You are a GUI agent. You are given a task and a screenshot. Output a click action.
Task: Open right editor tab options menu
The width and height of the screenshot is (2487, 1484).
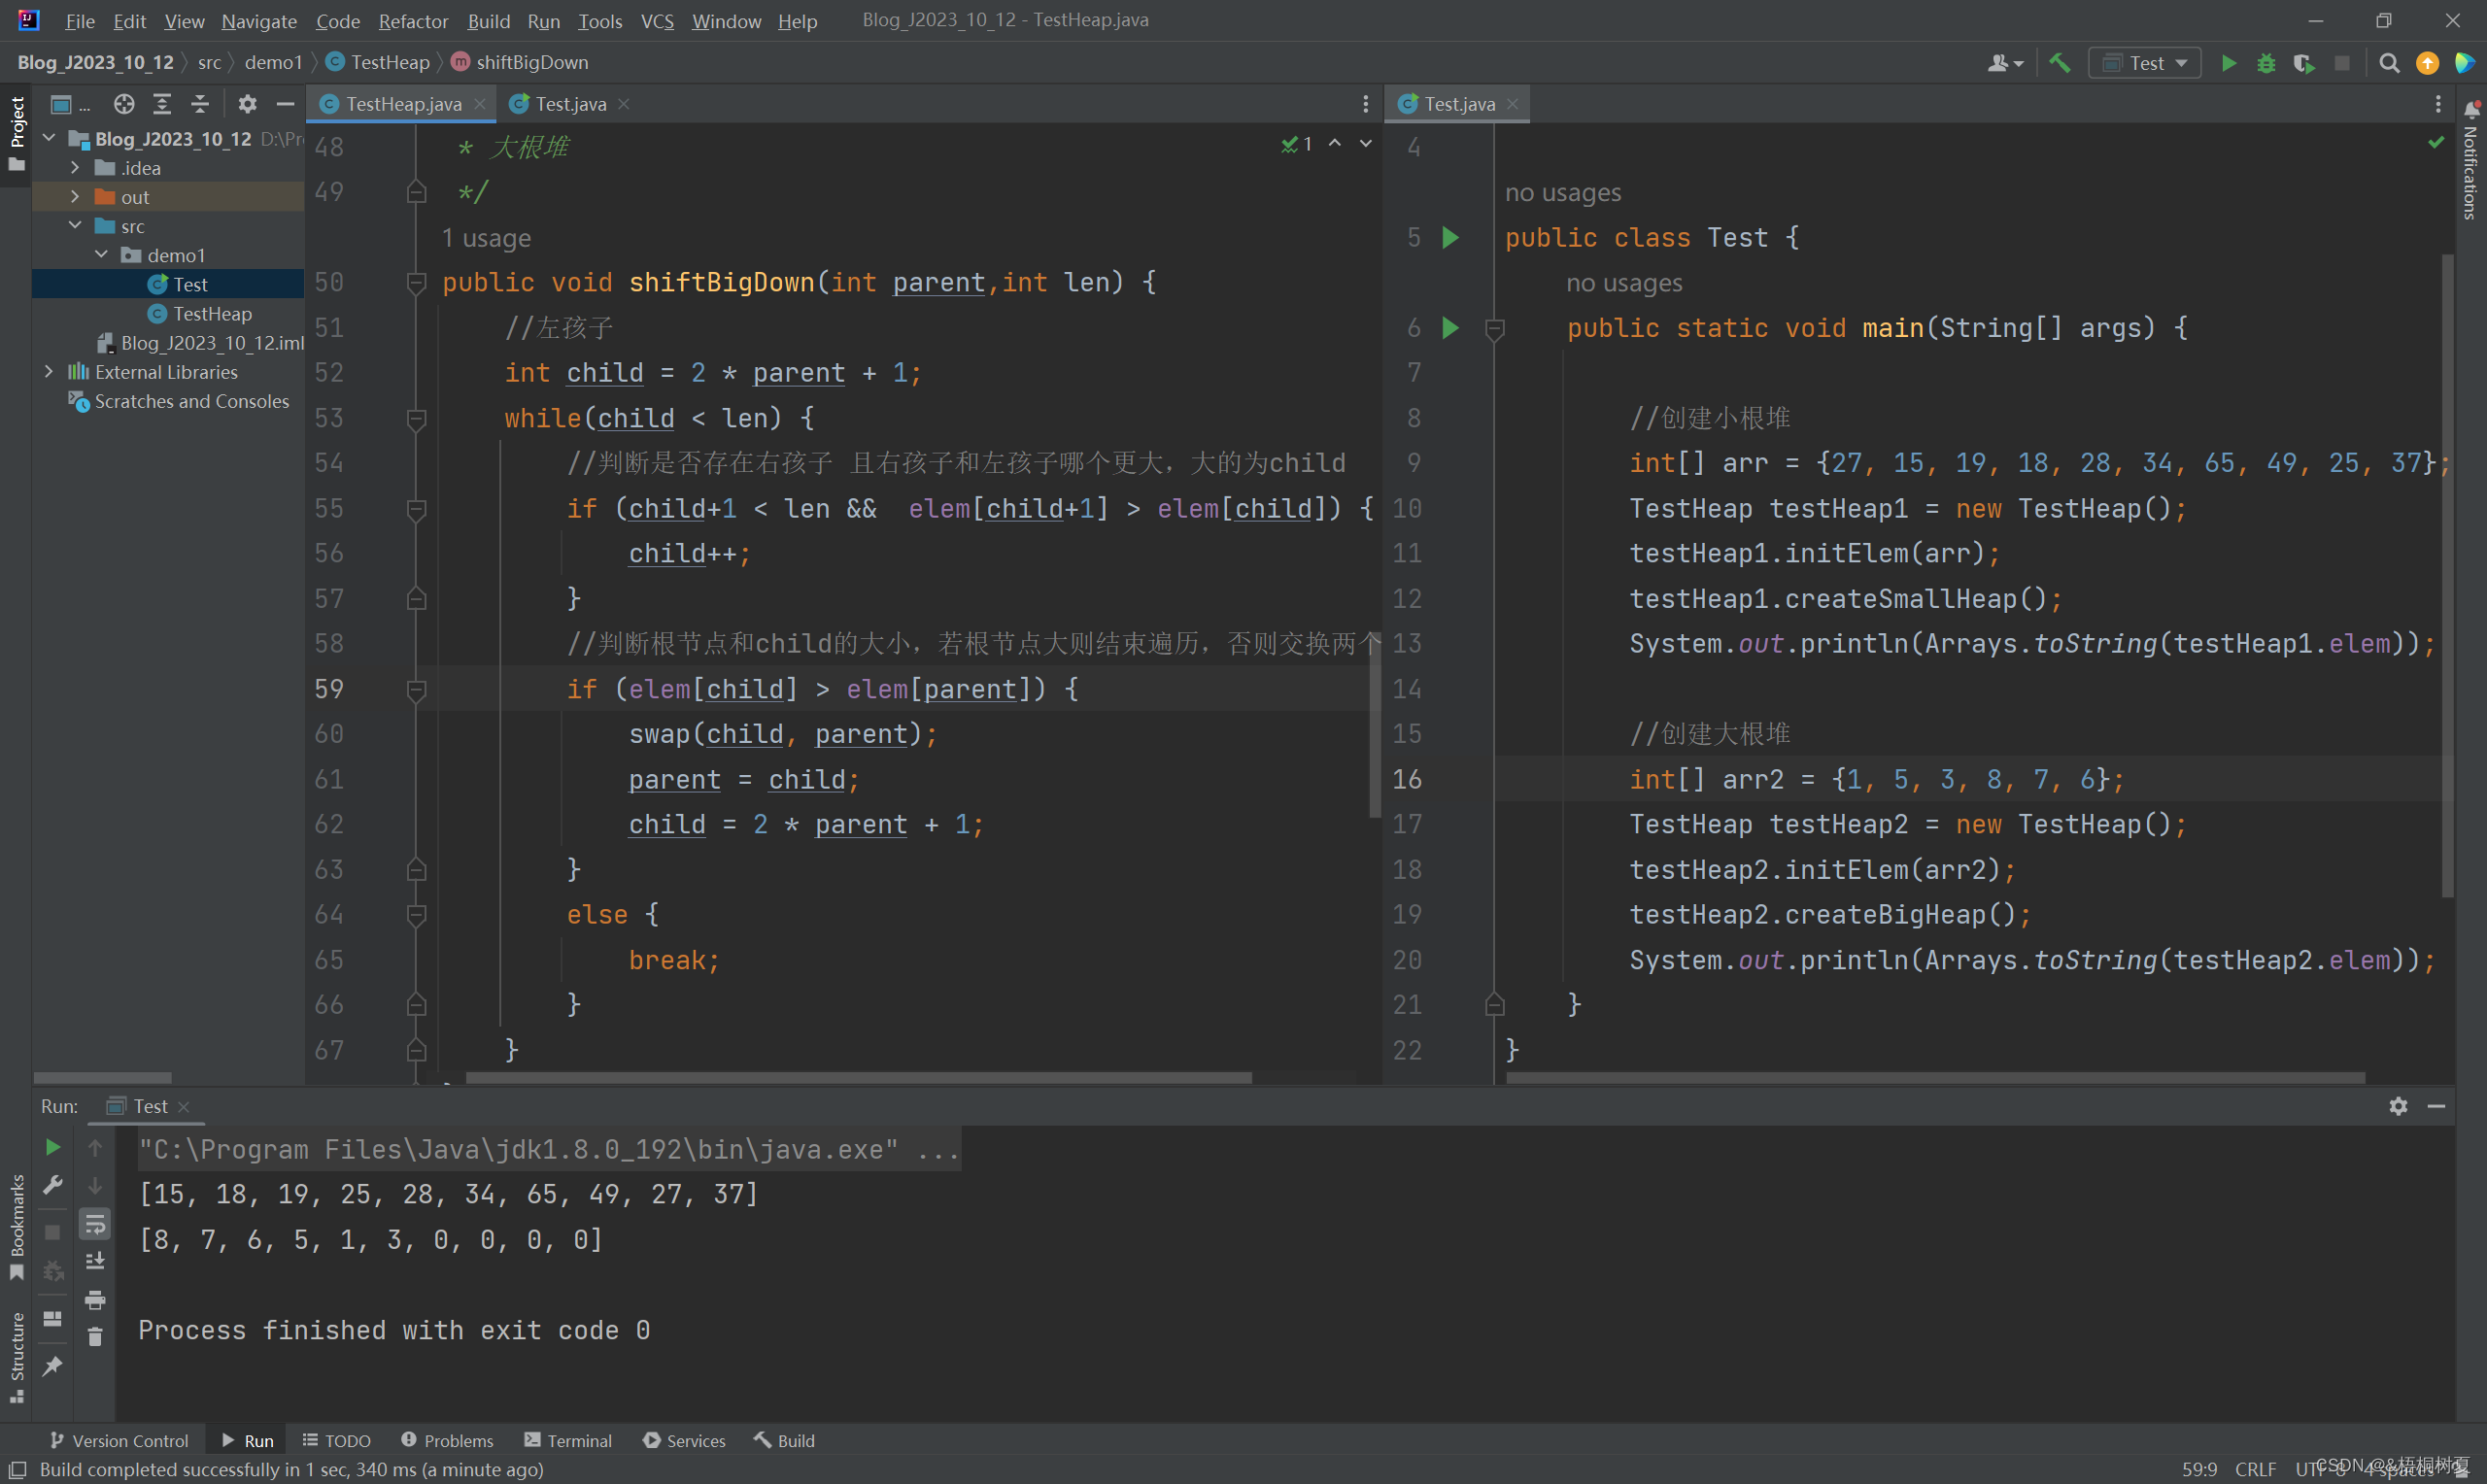[x=2438, y=104]
